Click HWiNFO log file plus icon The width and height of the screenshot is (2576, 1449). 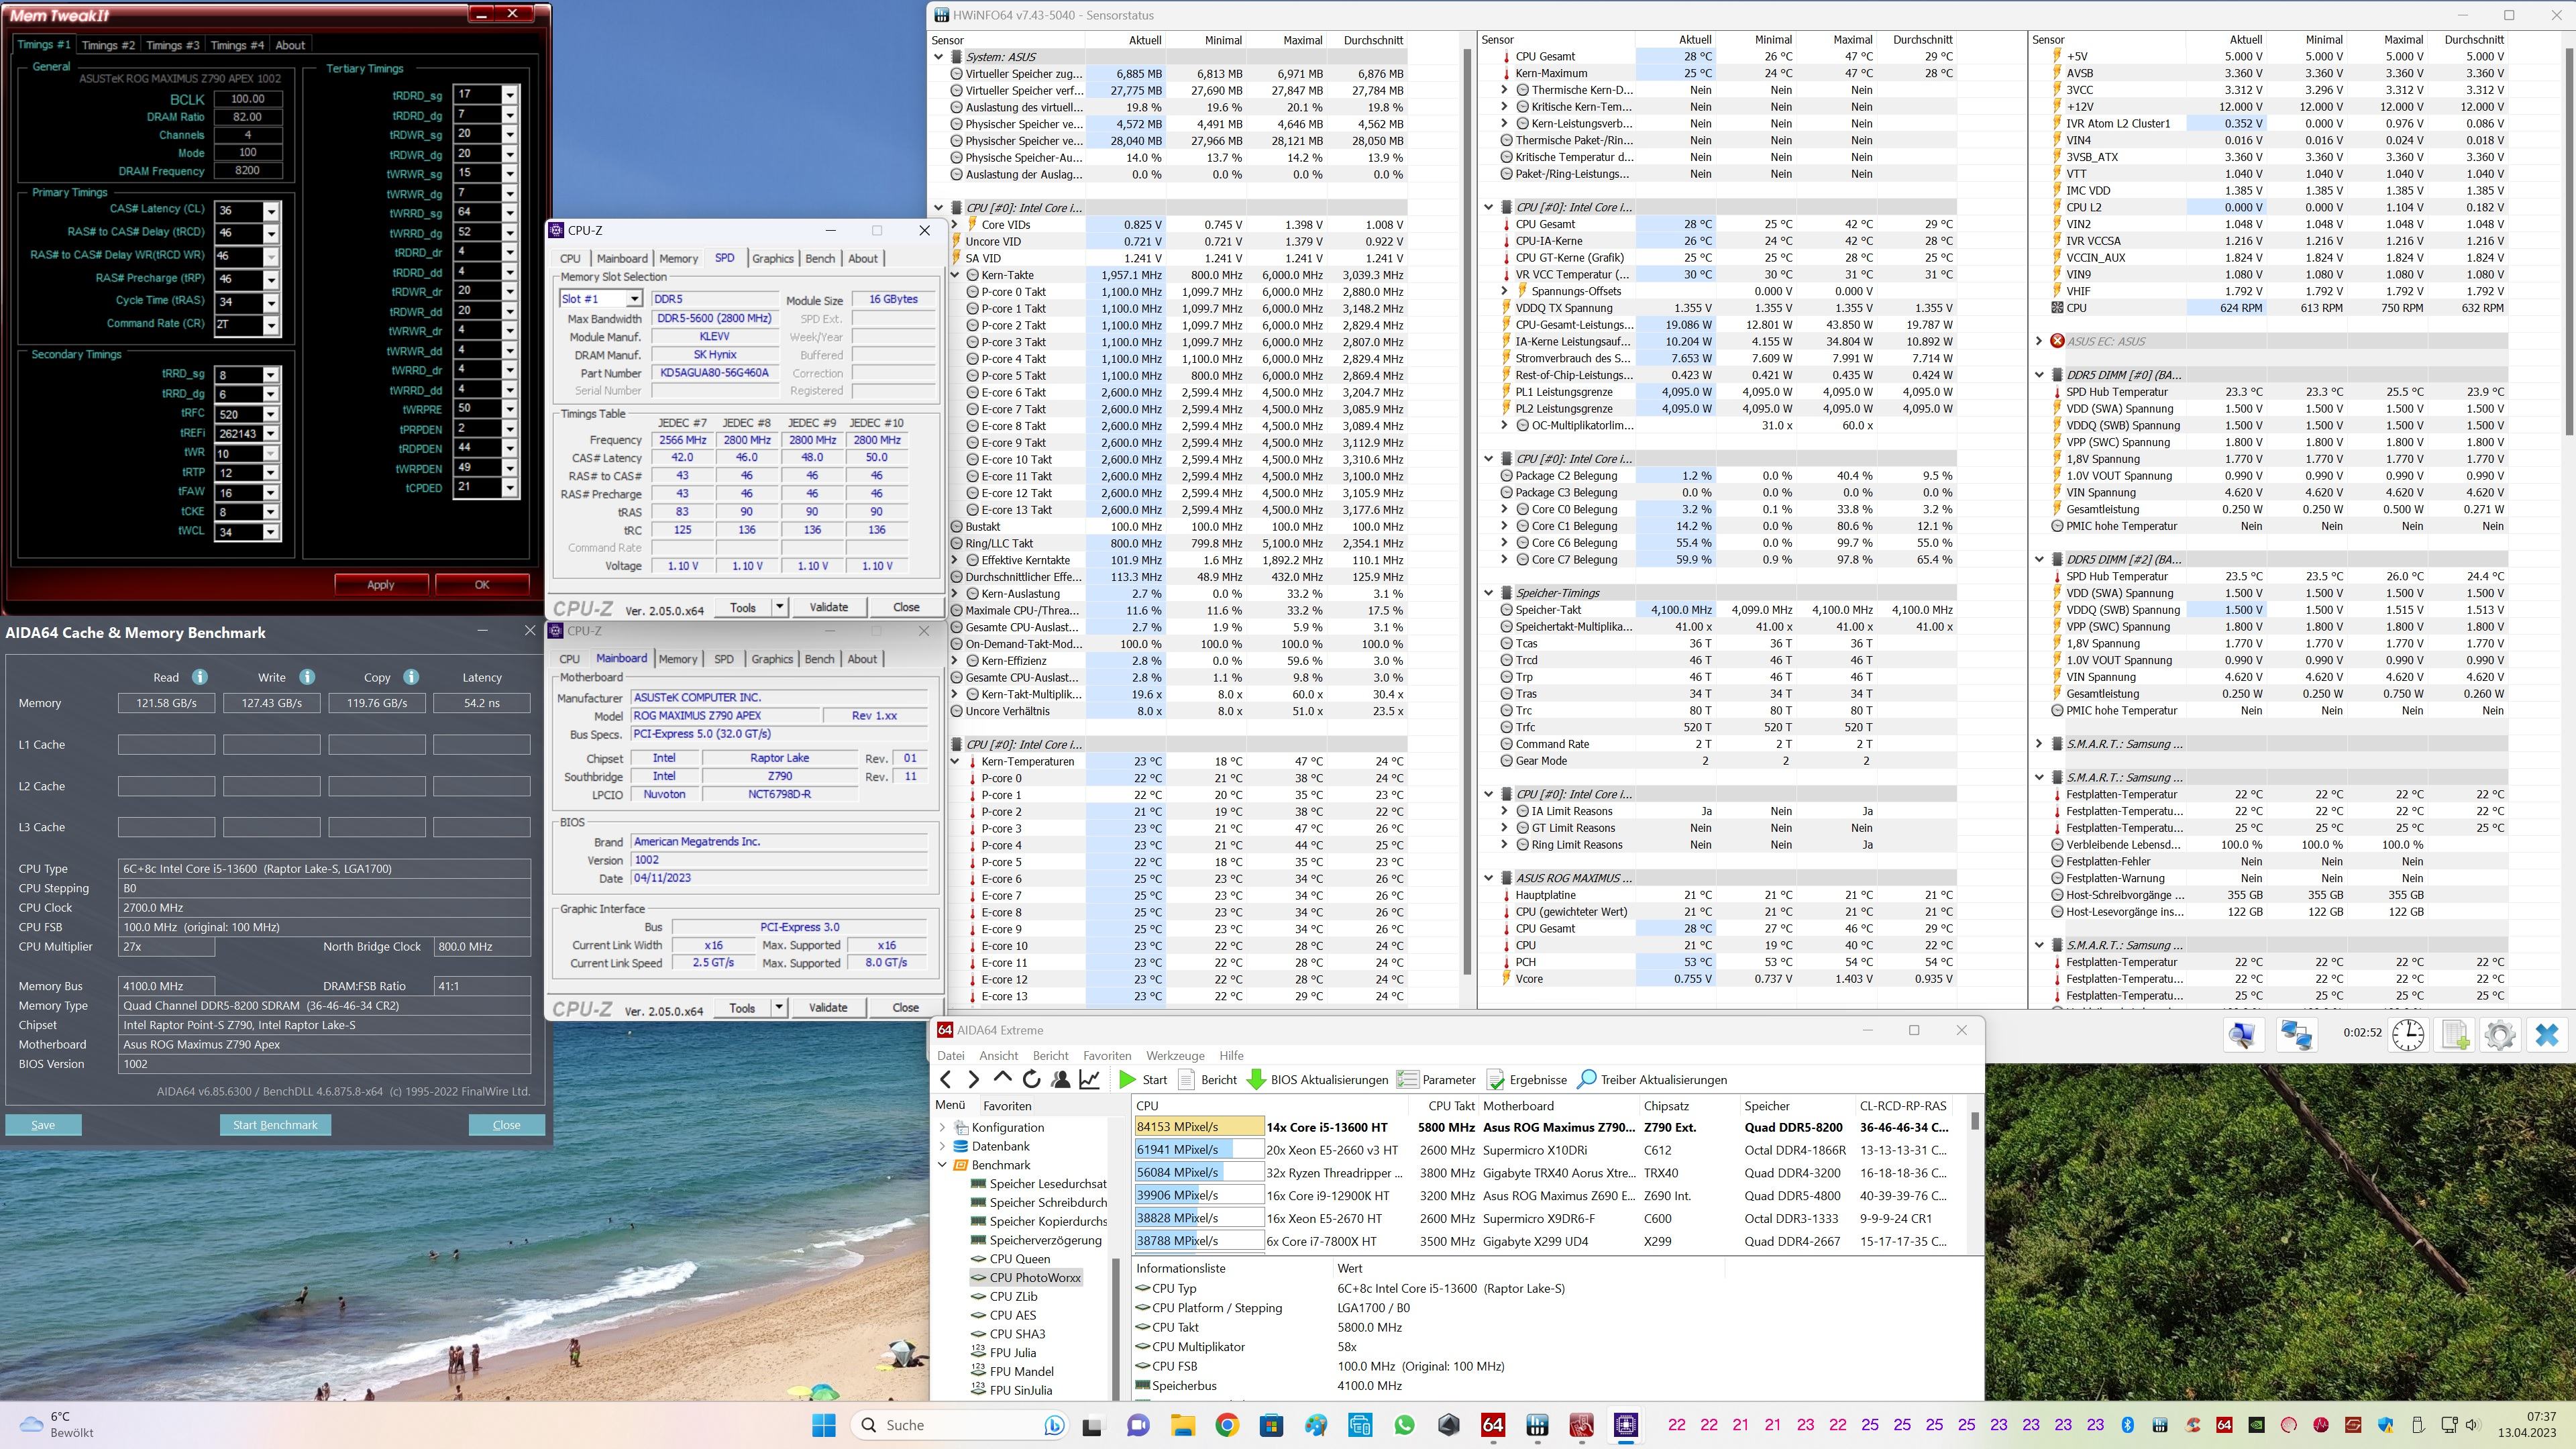click(x=2455, y=1035)
